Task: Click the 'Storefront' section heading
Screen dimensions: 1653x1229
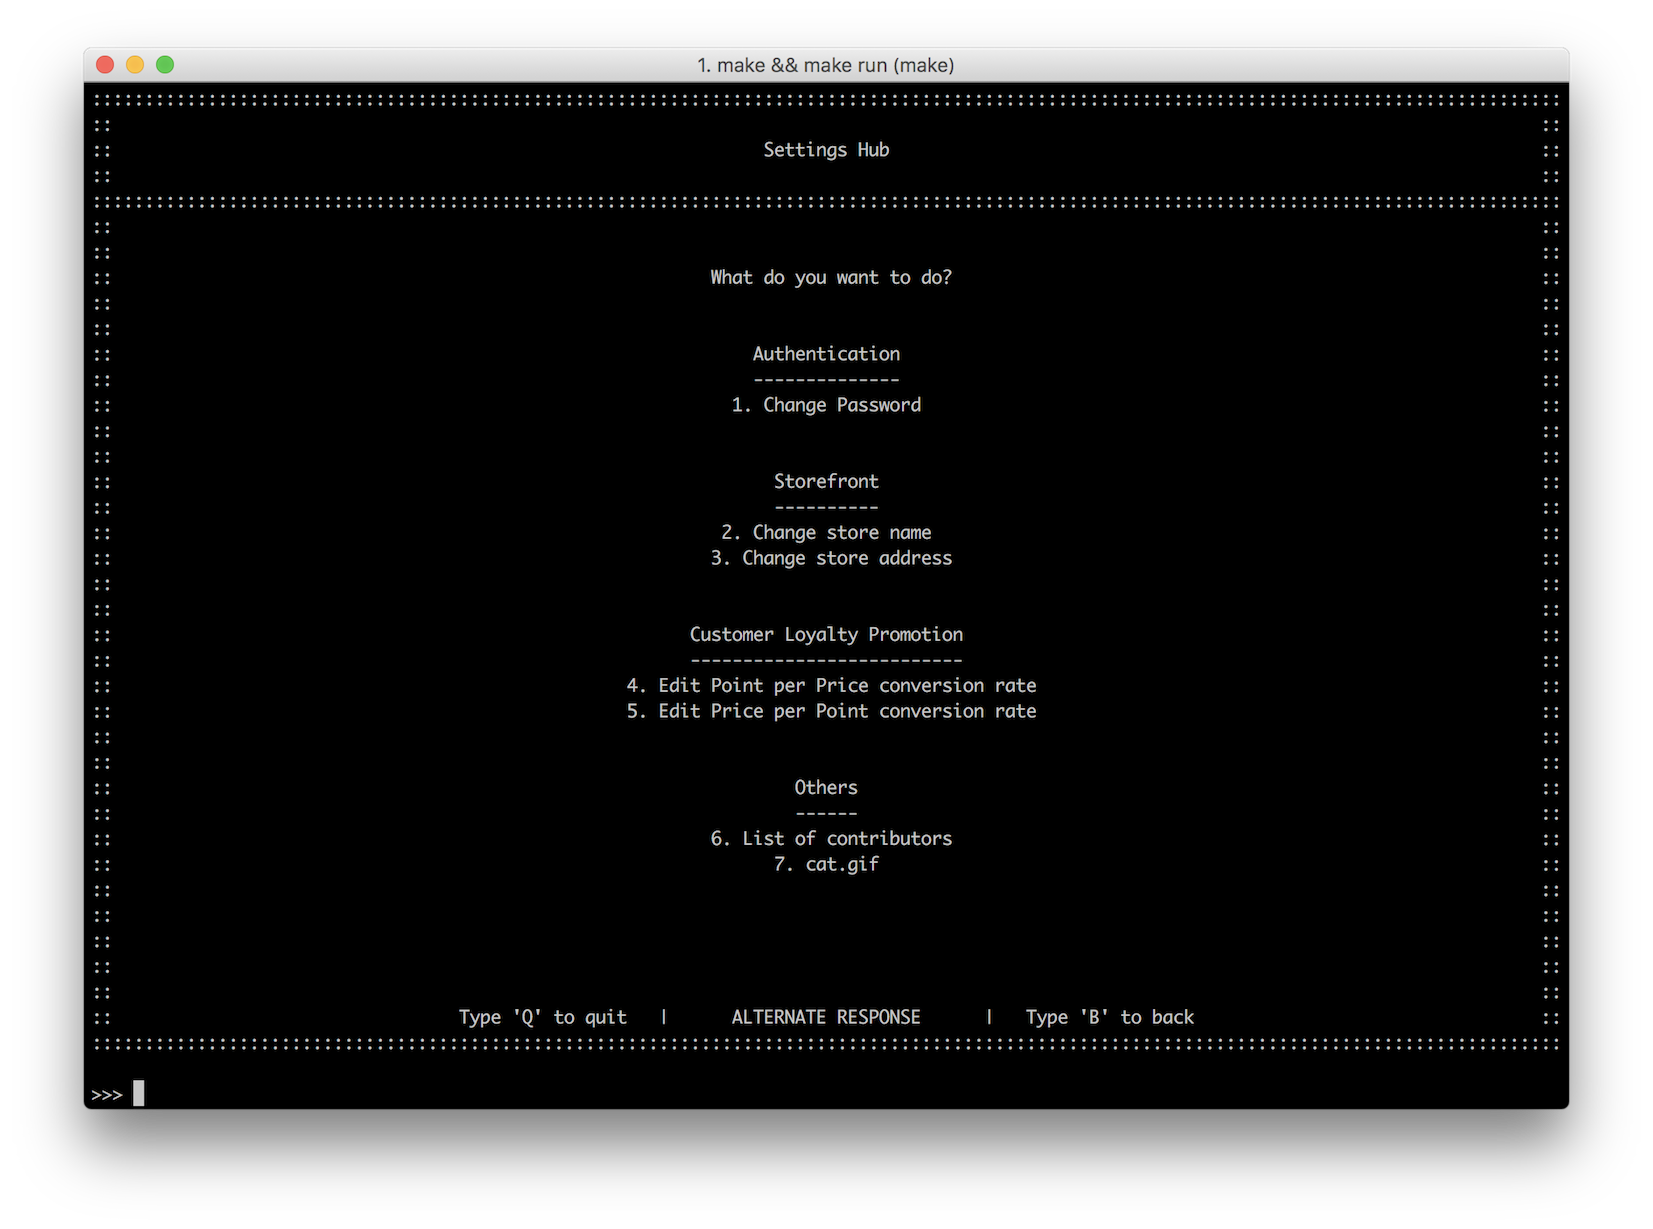Action: [x=826, y=481]
